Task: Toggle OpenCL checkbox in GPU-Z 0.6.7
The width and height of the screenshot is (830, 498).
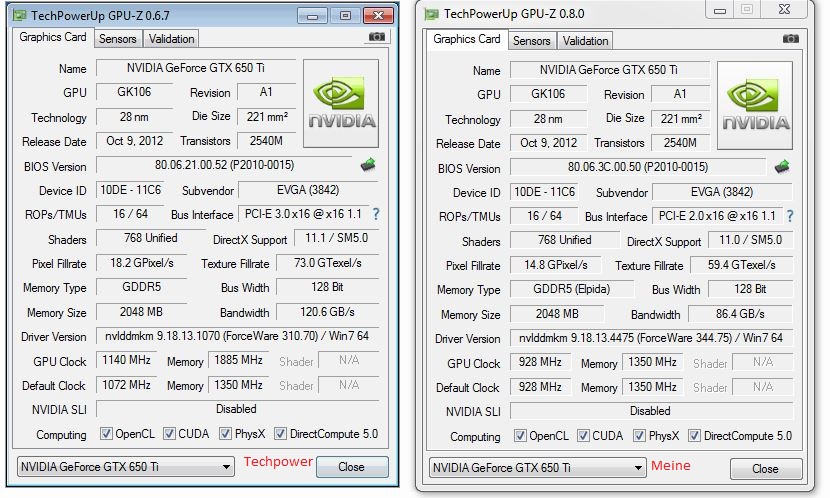Action: pos(106,434)
